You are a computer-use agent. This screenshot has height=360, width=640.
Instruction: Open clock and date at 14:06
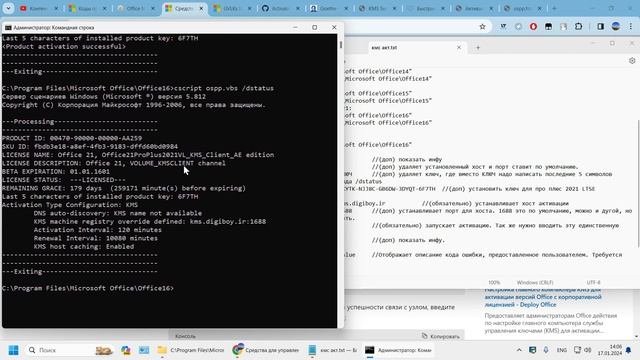click(610, 350)
